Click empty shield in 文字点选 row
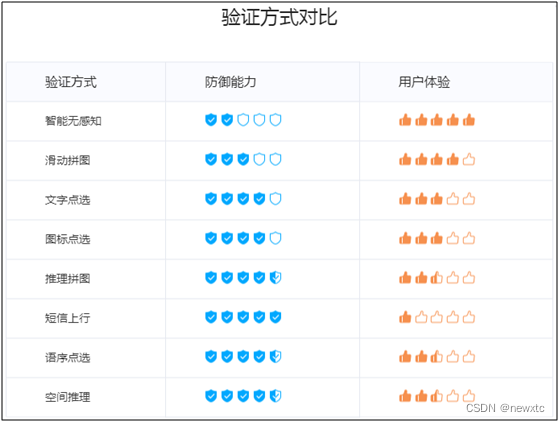 click(275, 199)
